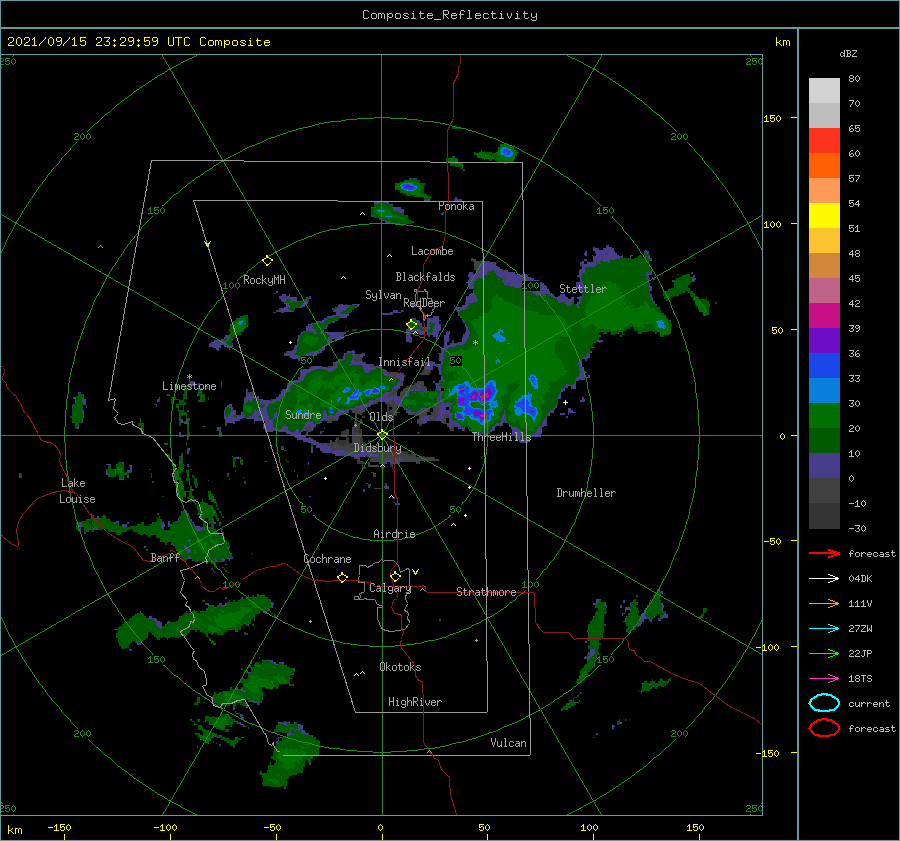Click the white plus marker south of Stettler
This screenshot has height=841, width=900.
pyautogui.click(x=565, y=402)
